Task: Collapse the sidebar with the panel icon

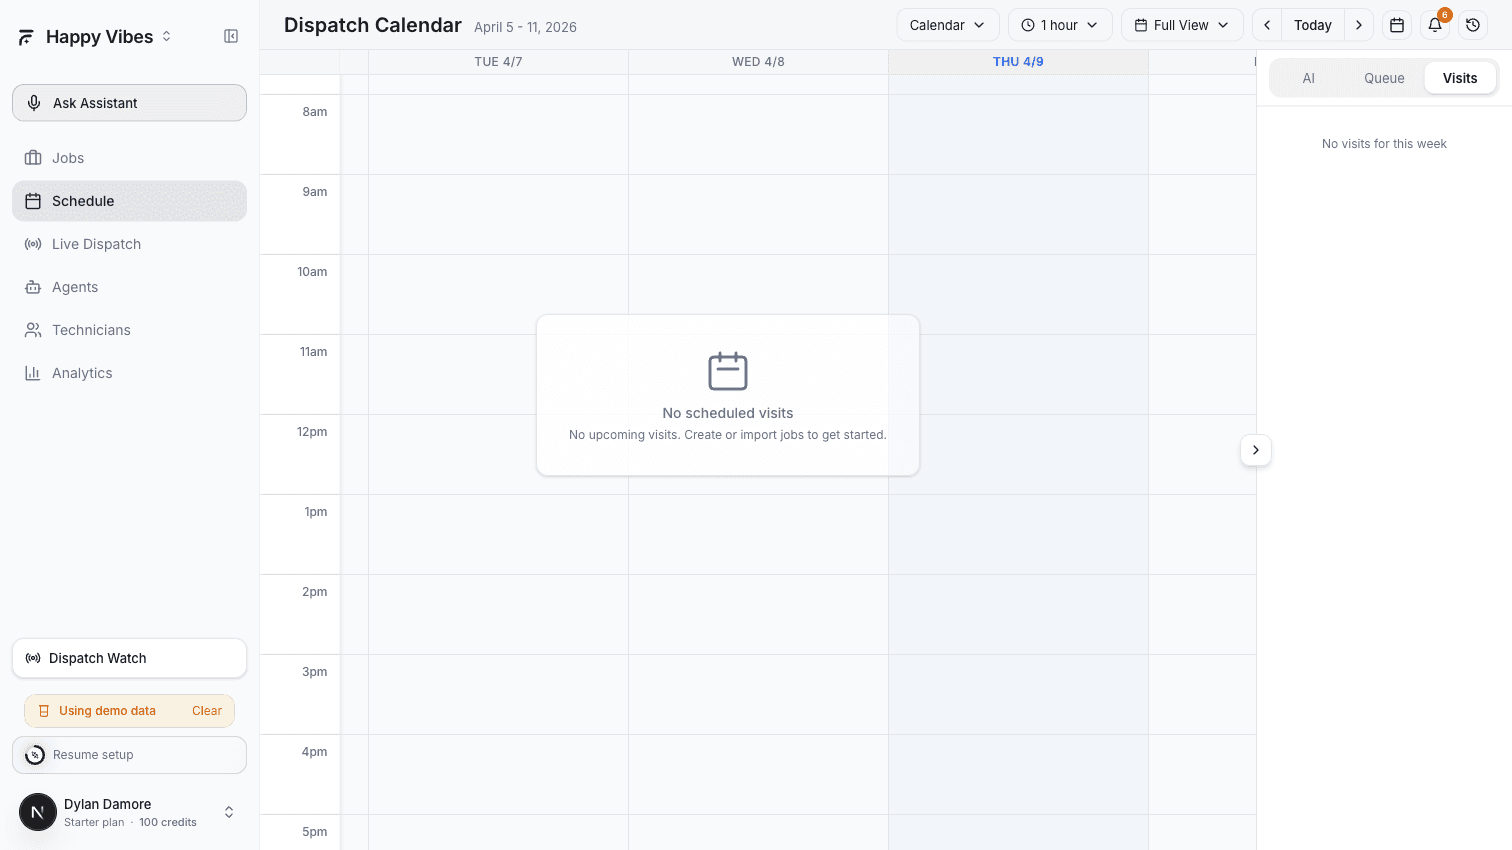Action: pos(230,36)
